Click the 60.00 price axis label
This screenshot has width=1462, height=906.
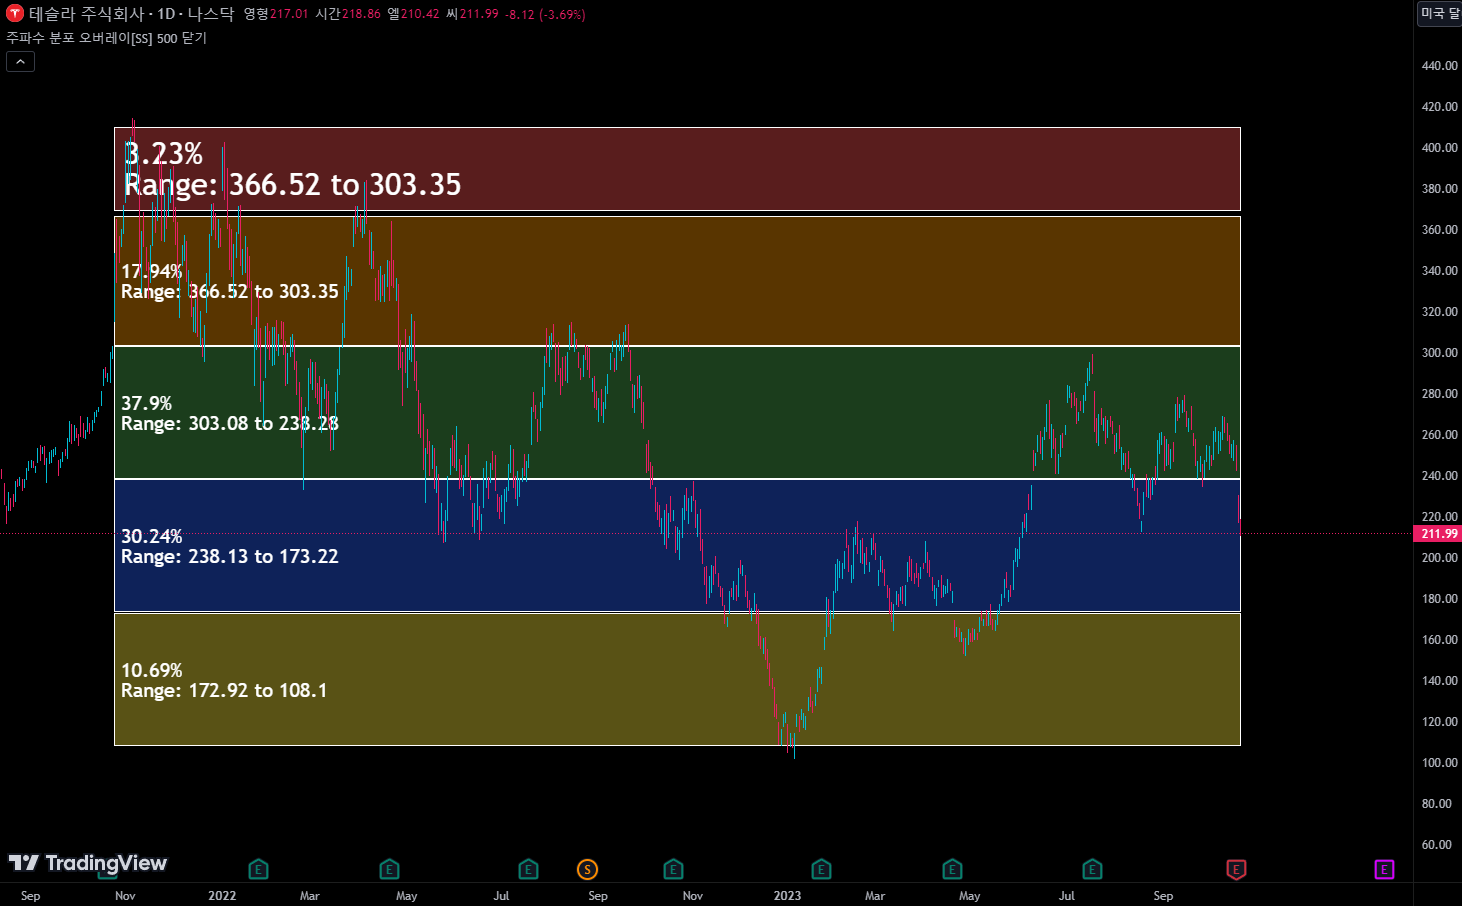tap(1436, 844)
